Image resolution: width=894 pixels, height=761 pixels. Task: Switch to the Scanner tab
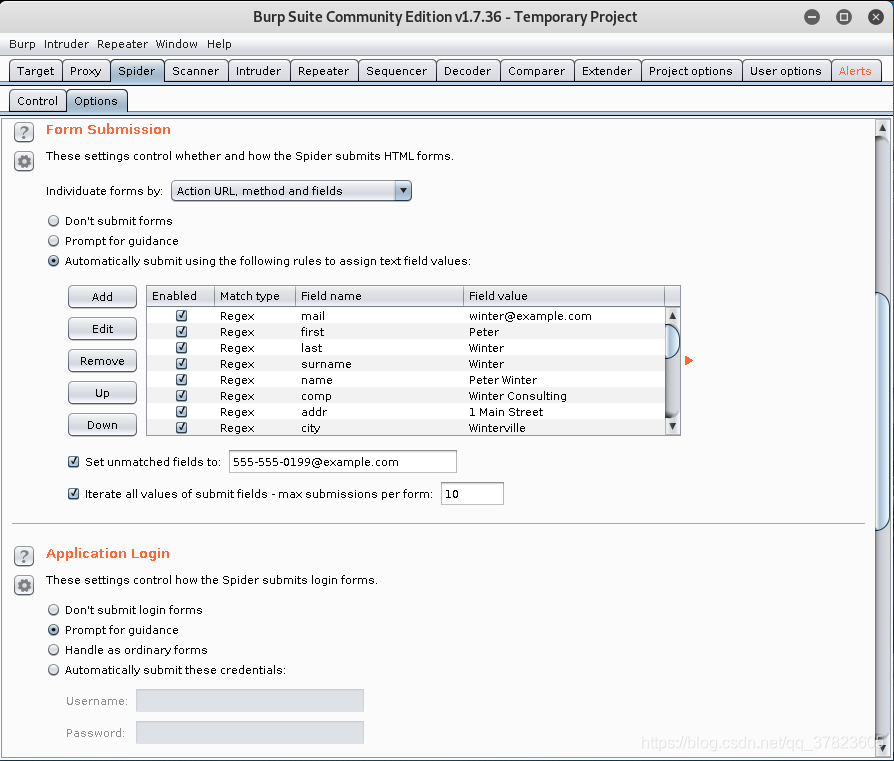coord(196,71)
